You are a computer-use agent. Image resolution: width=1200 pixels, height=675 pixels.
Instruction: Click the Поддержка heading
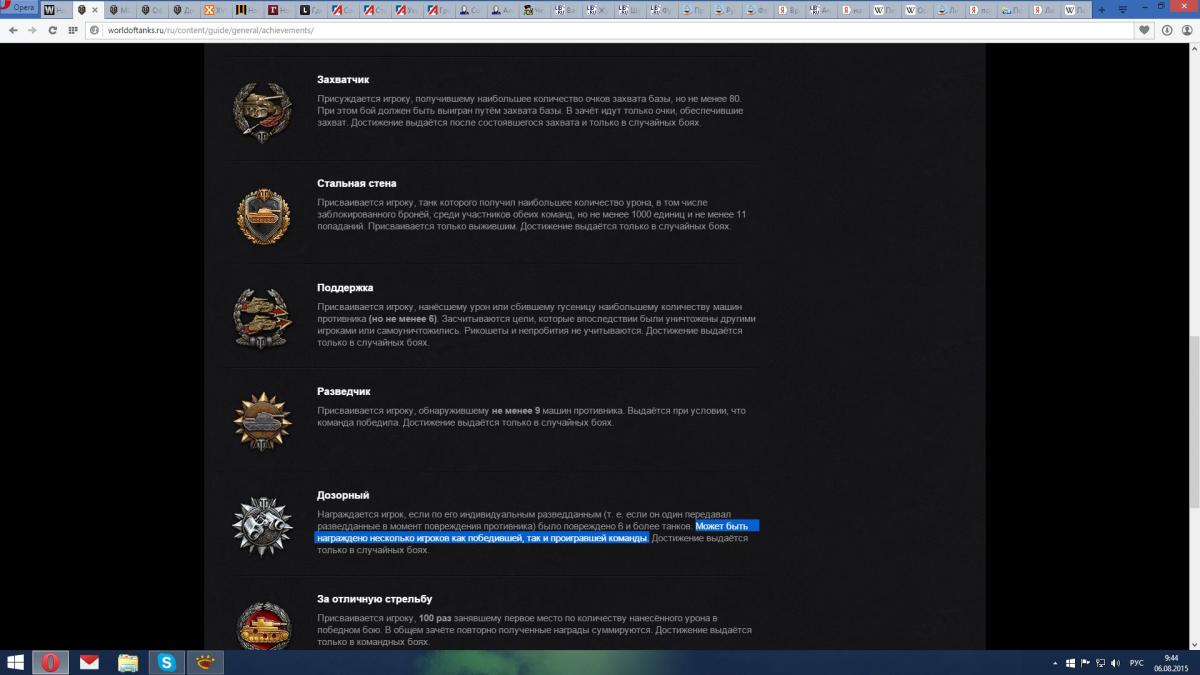point(345,287)
